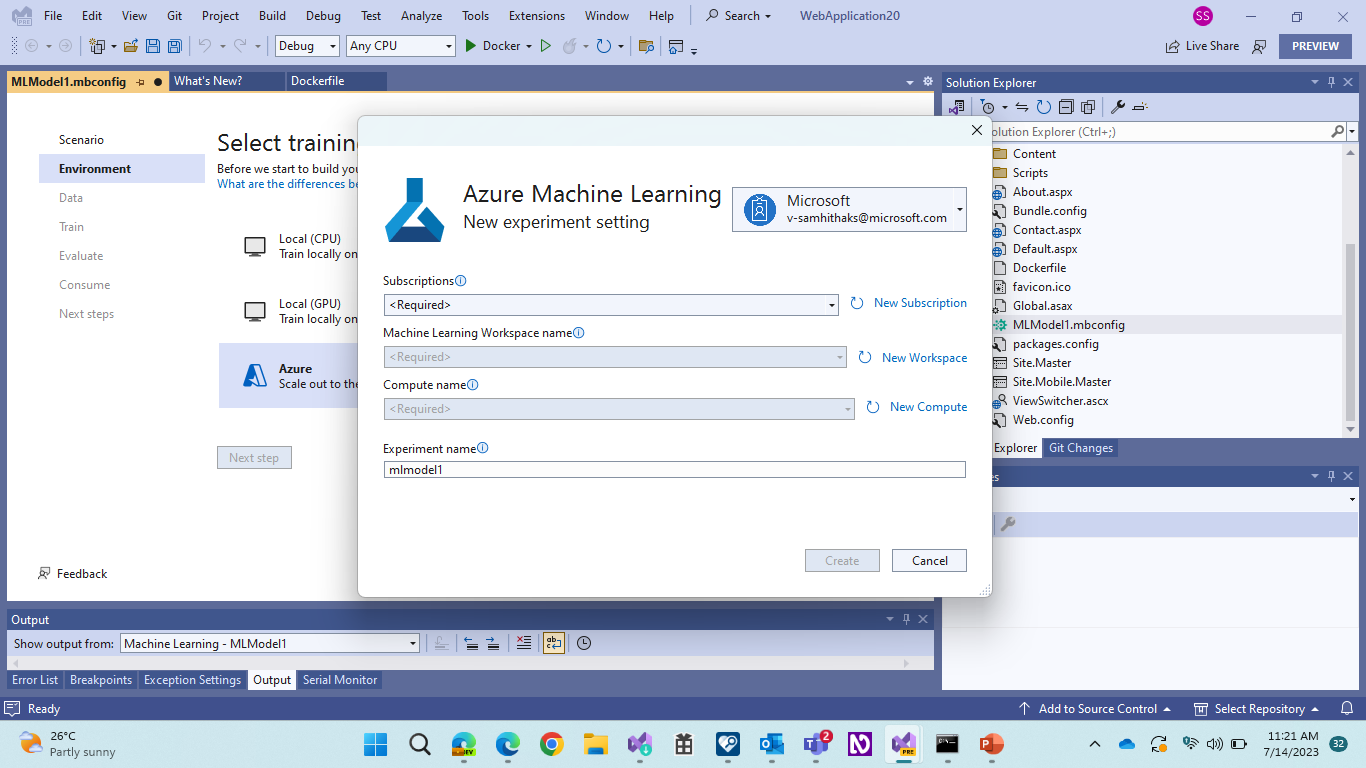Save all files using the Save All icon

coord(173,45)
